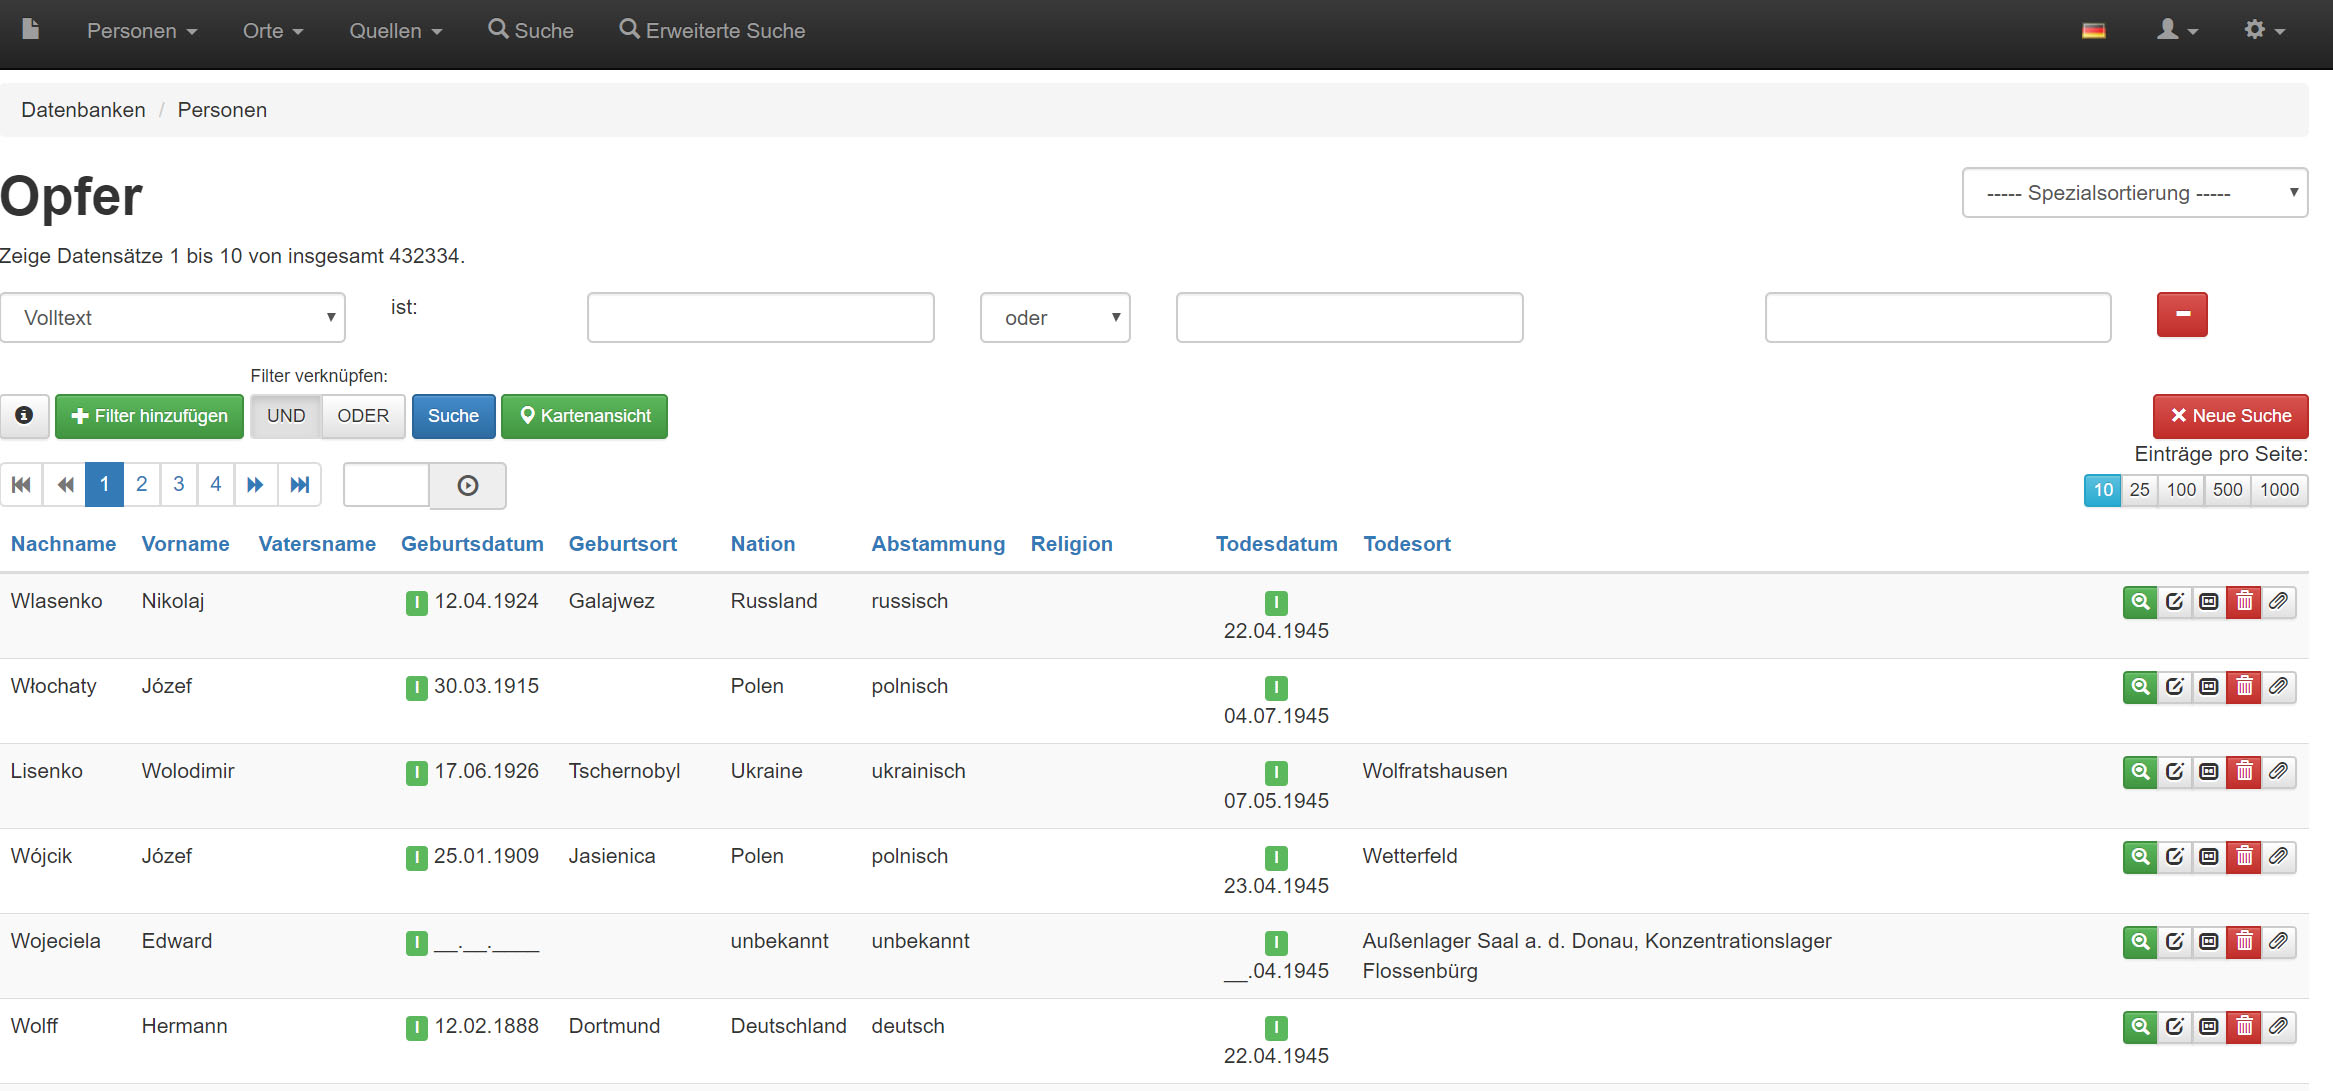
Task: Remove the filter with the red minus button
Action: (2182, 314)
